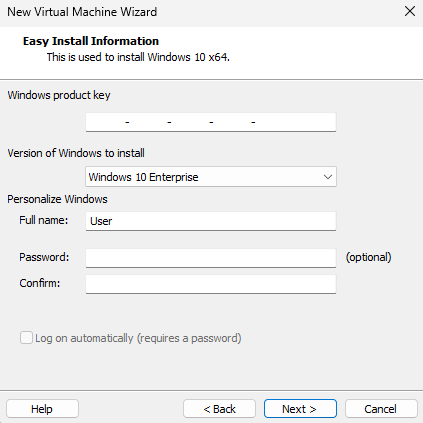Close the New Virtual Machine Wizard

point(410,11)
